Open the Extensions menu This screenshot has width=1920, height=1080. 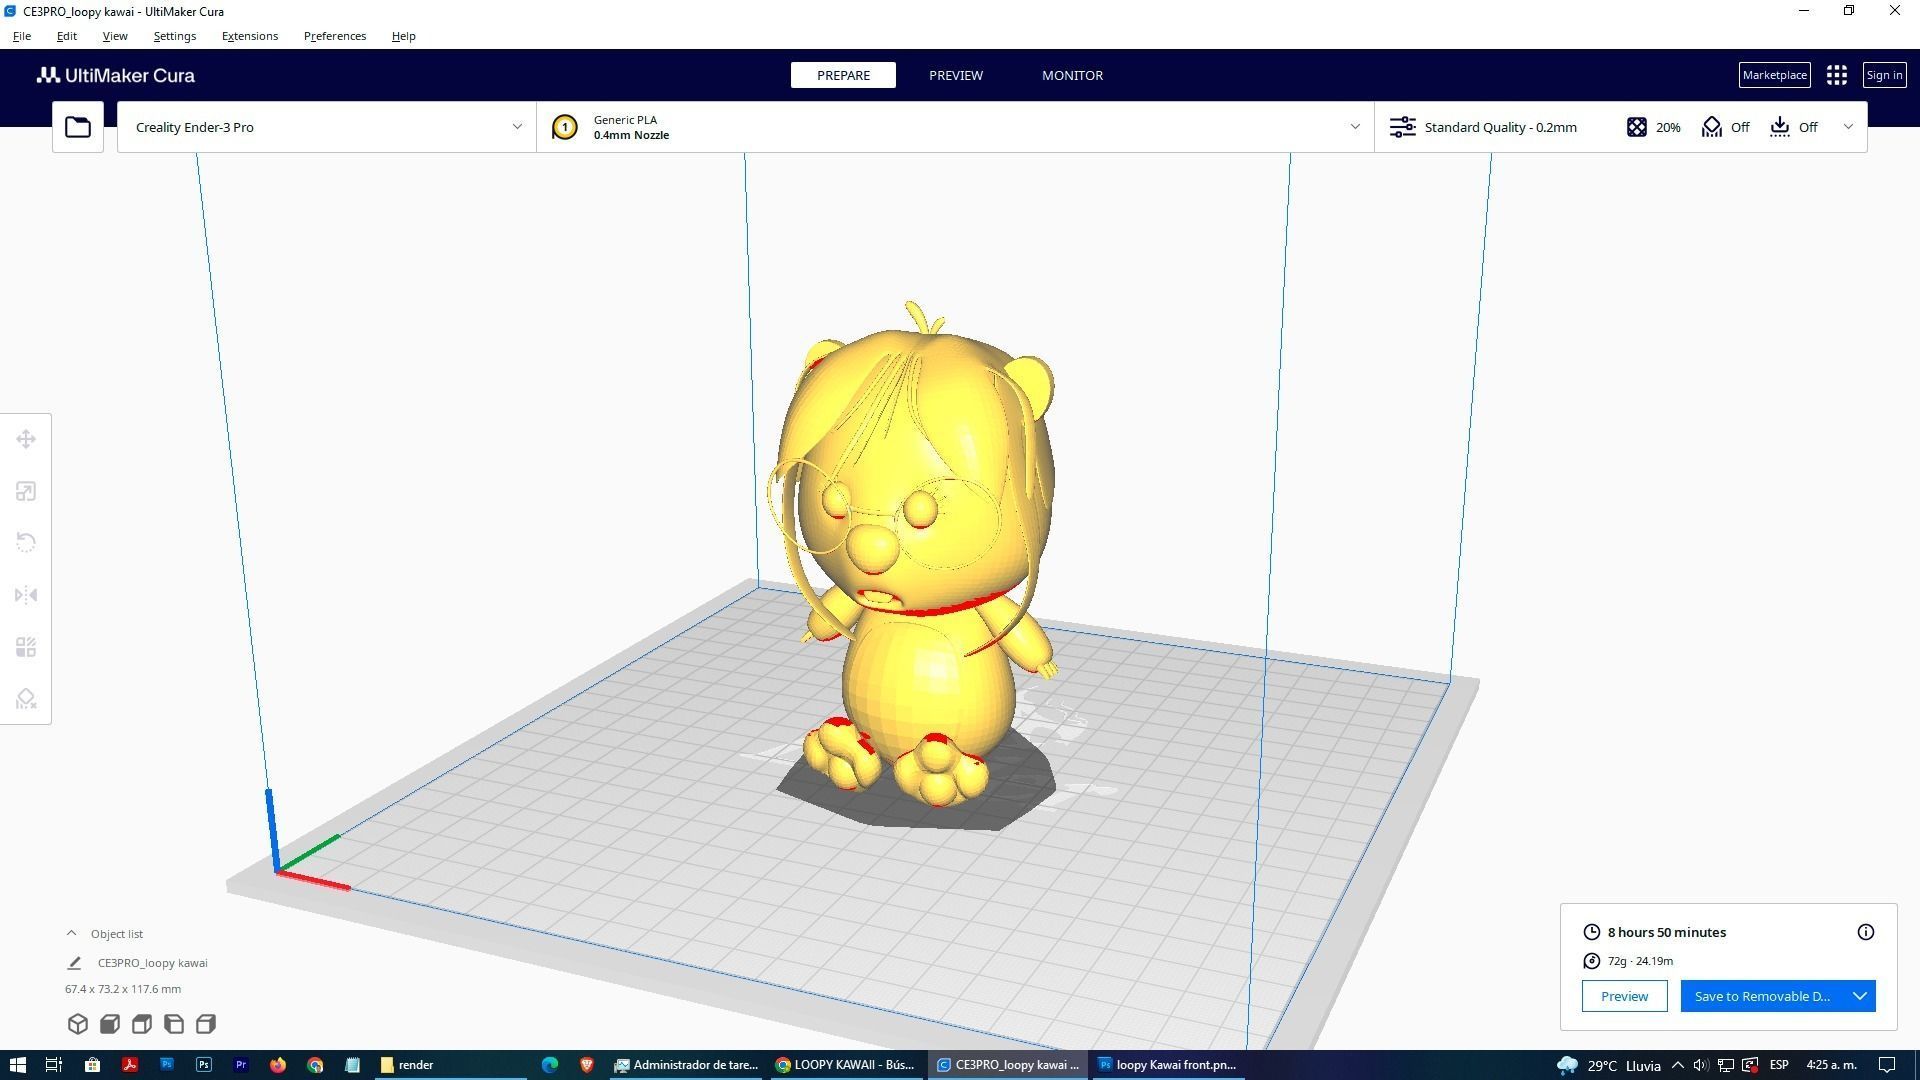[250, 36]
